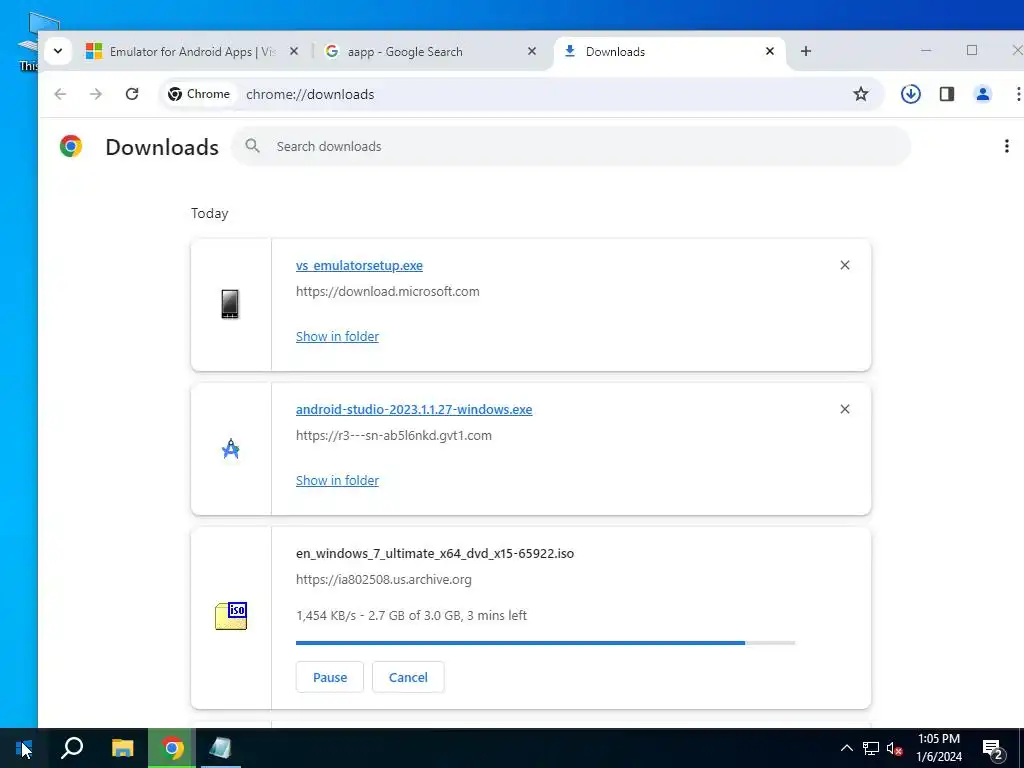Show android-studio installer in folder

click(337, 481)
